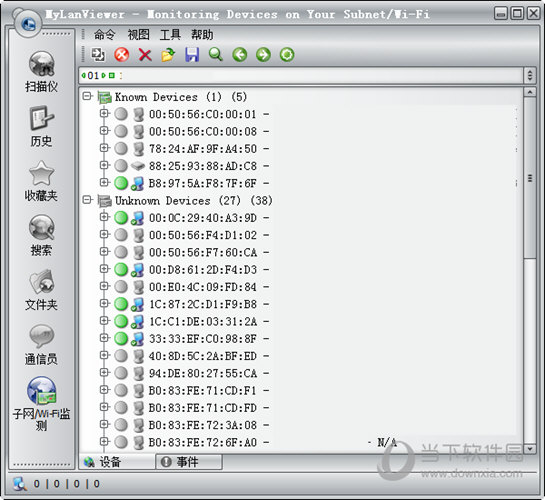The image size is (545, 500).
Task: Open the 通信员 messenger panel
Action: [x=41, y=345]
